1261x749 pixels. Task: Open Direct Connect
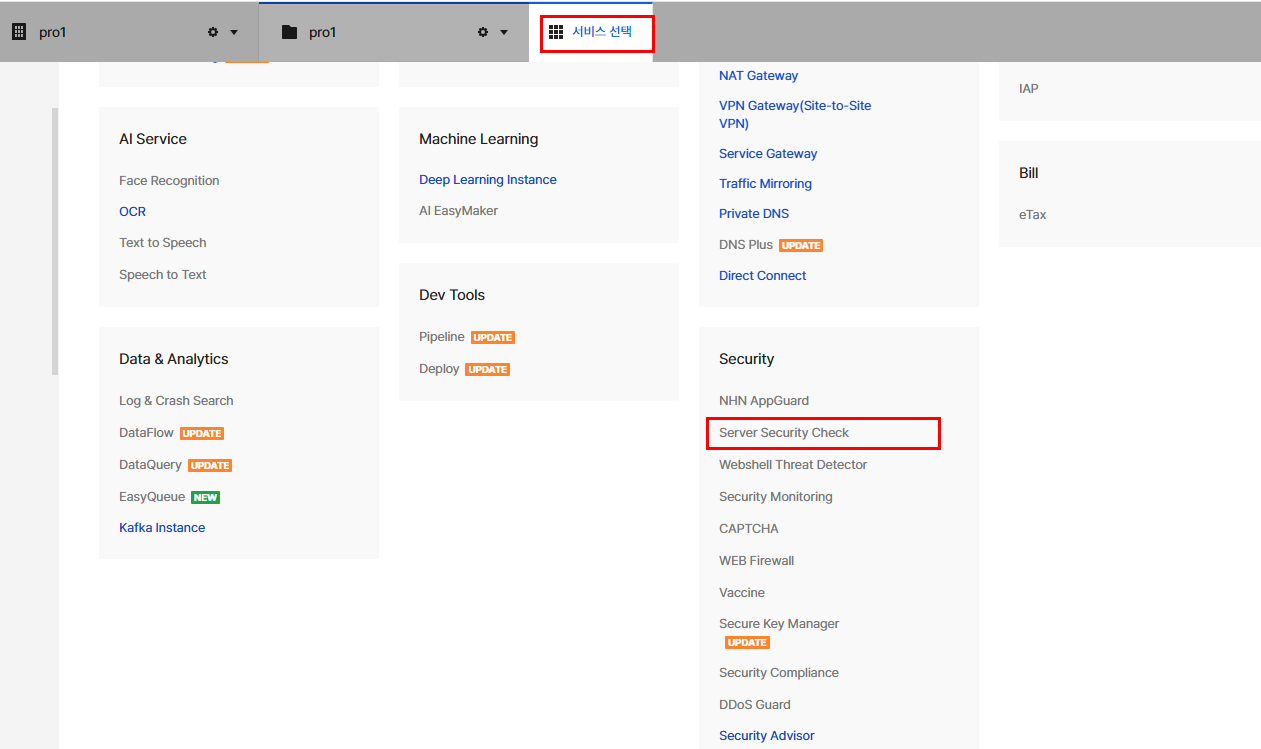(762, 276)
